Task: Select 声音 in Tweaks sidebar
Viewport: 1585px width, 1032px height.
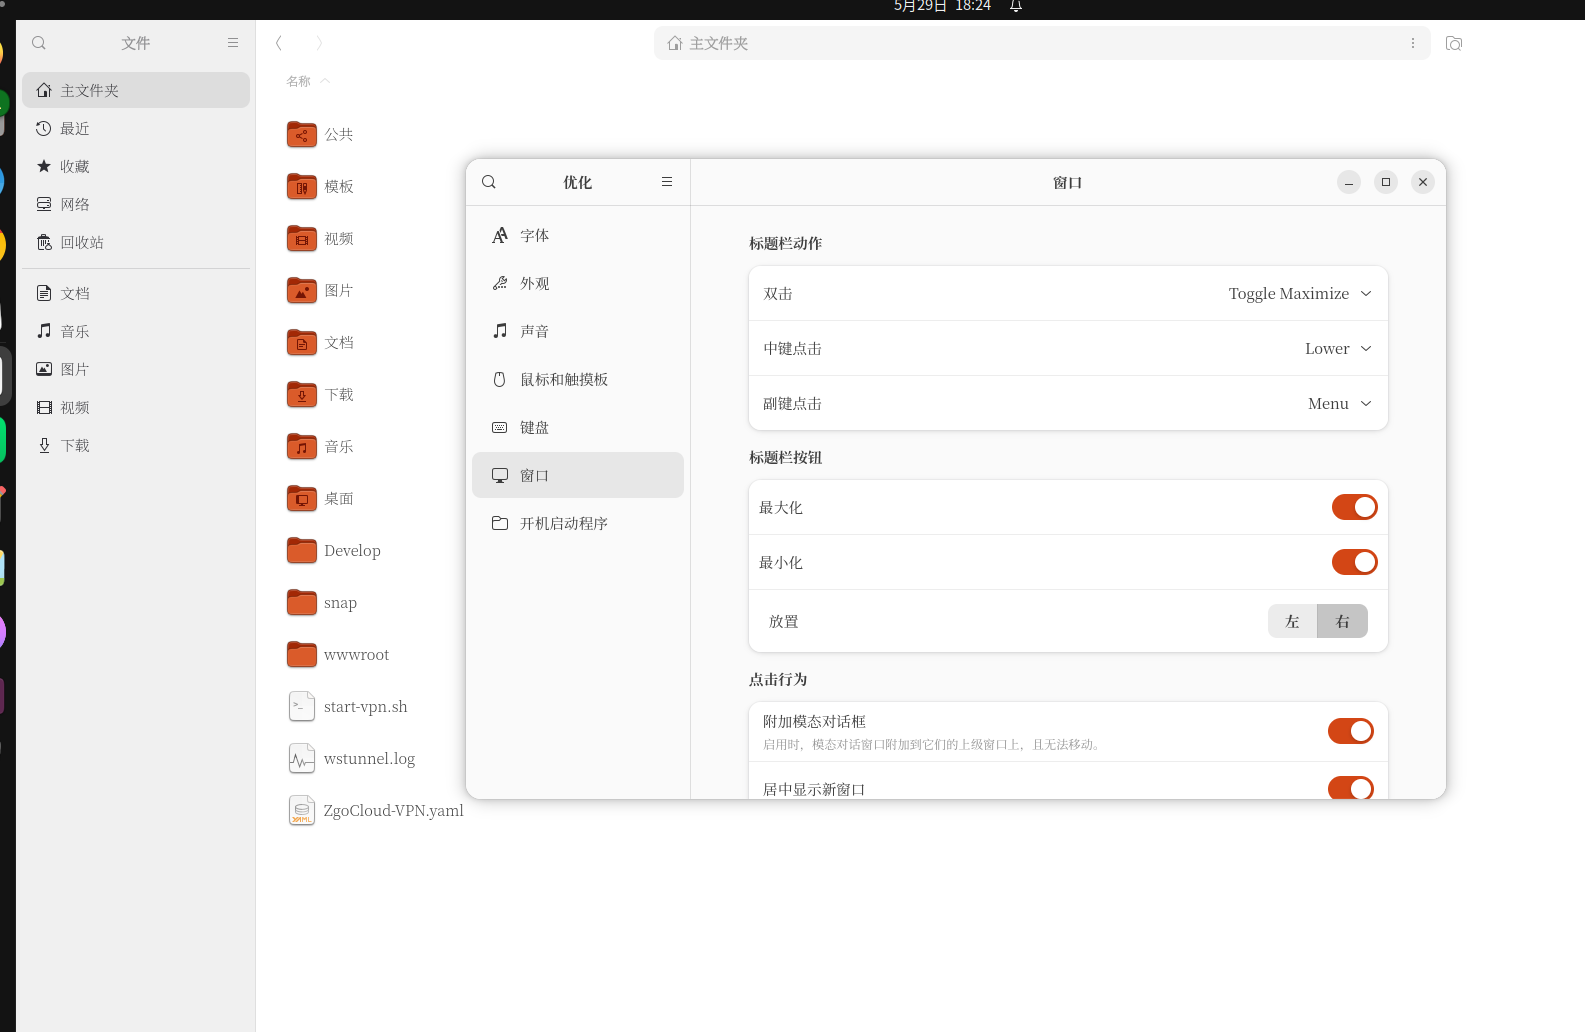Action: [578, 331]
